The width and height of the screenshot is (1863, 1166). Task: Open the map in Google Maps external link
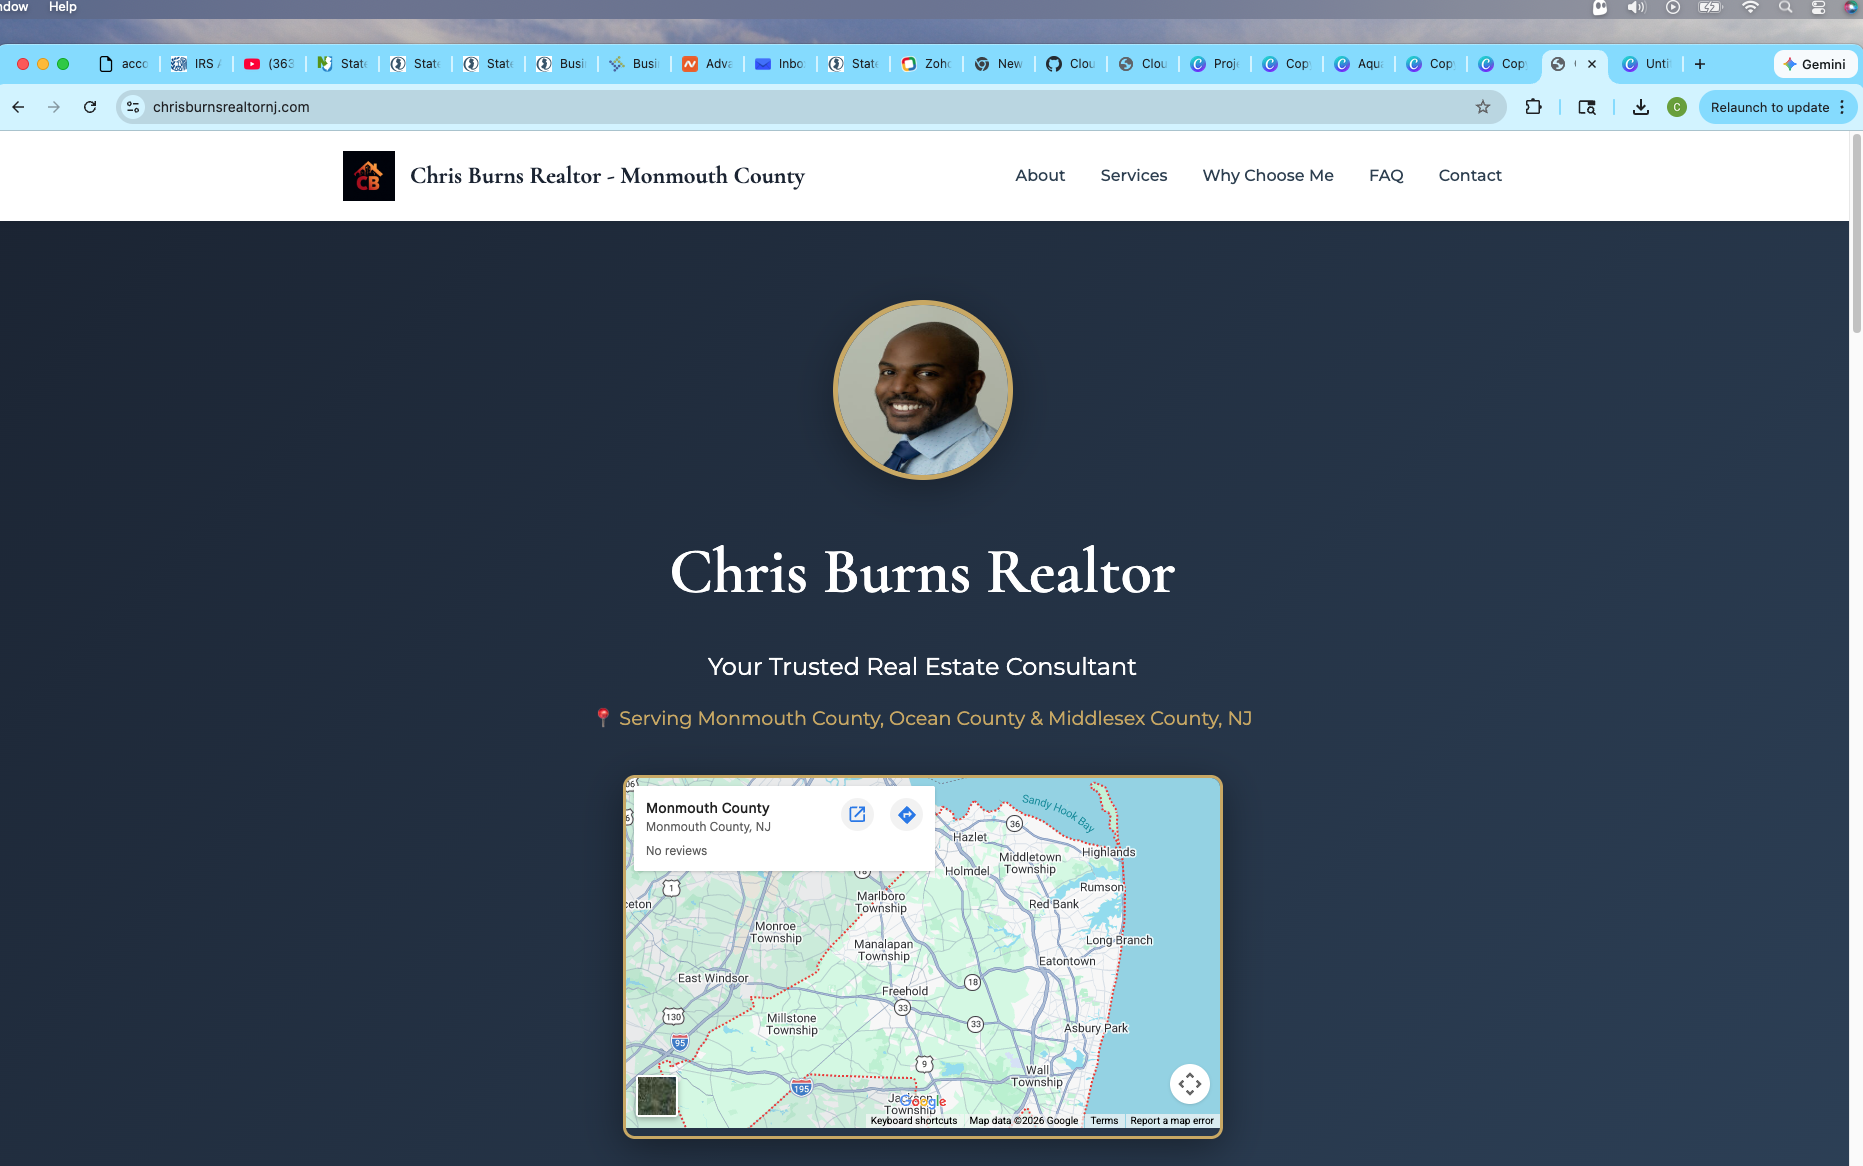857,815
